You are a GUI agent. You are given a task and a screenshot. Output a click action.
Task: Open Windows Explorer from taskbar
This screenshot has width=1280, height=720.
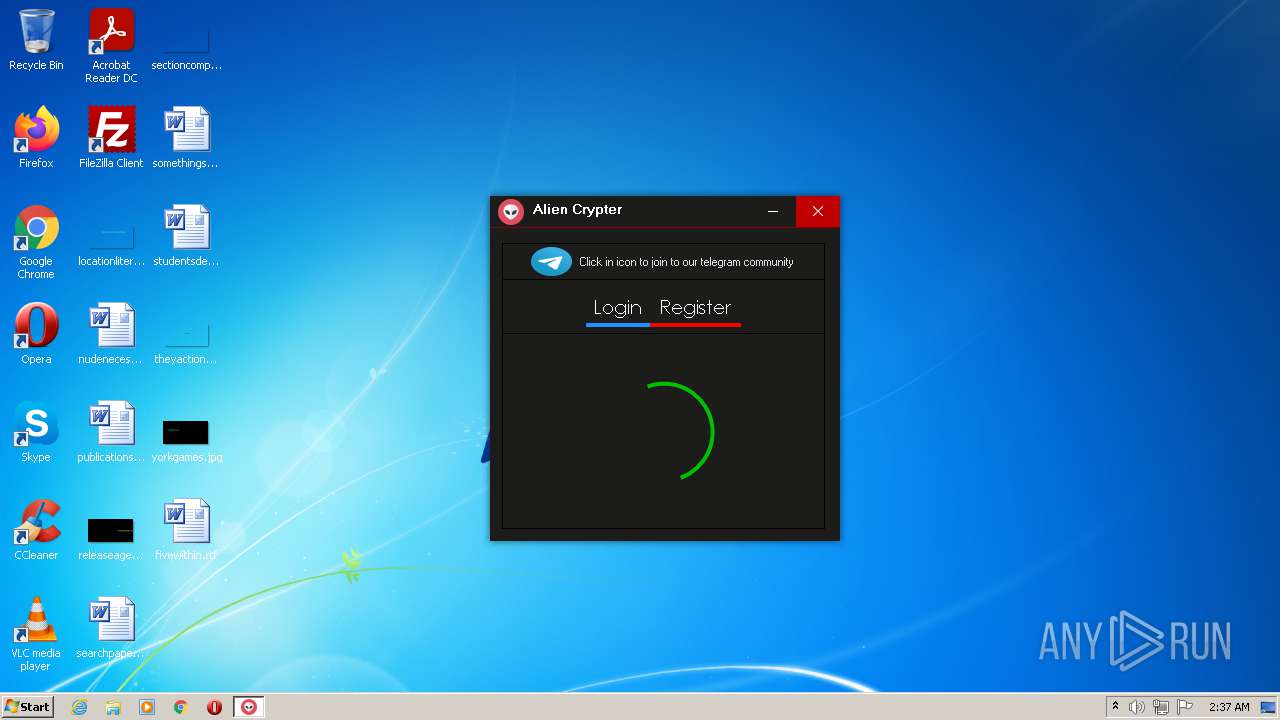(x=113, y=707)
